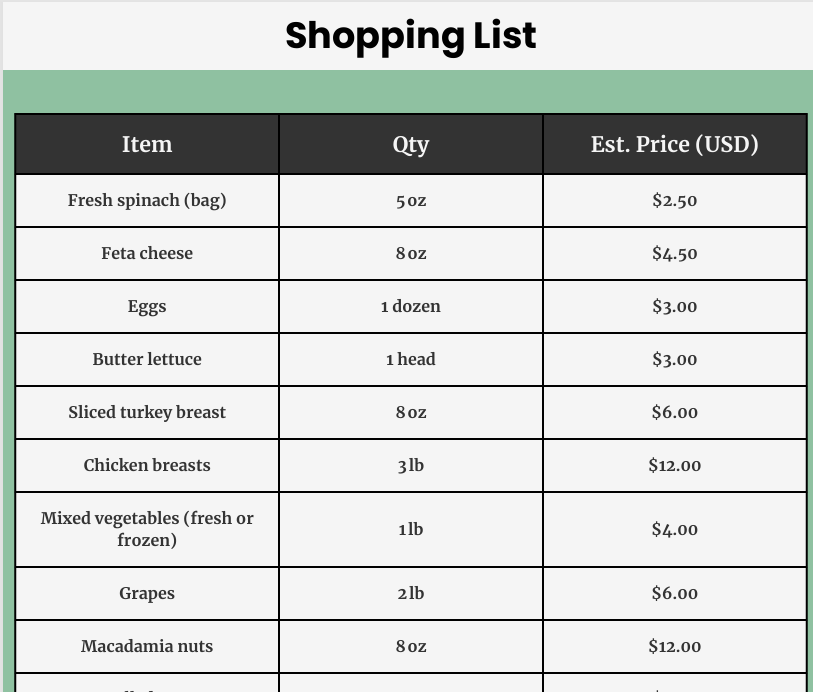813x692 pixels.
Task: Click the Mixed vegetables (fresh or frozen) cell
Action: pyautogui.click(x=147, y=529)
